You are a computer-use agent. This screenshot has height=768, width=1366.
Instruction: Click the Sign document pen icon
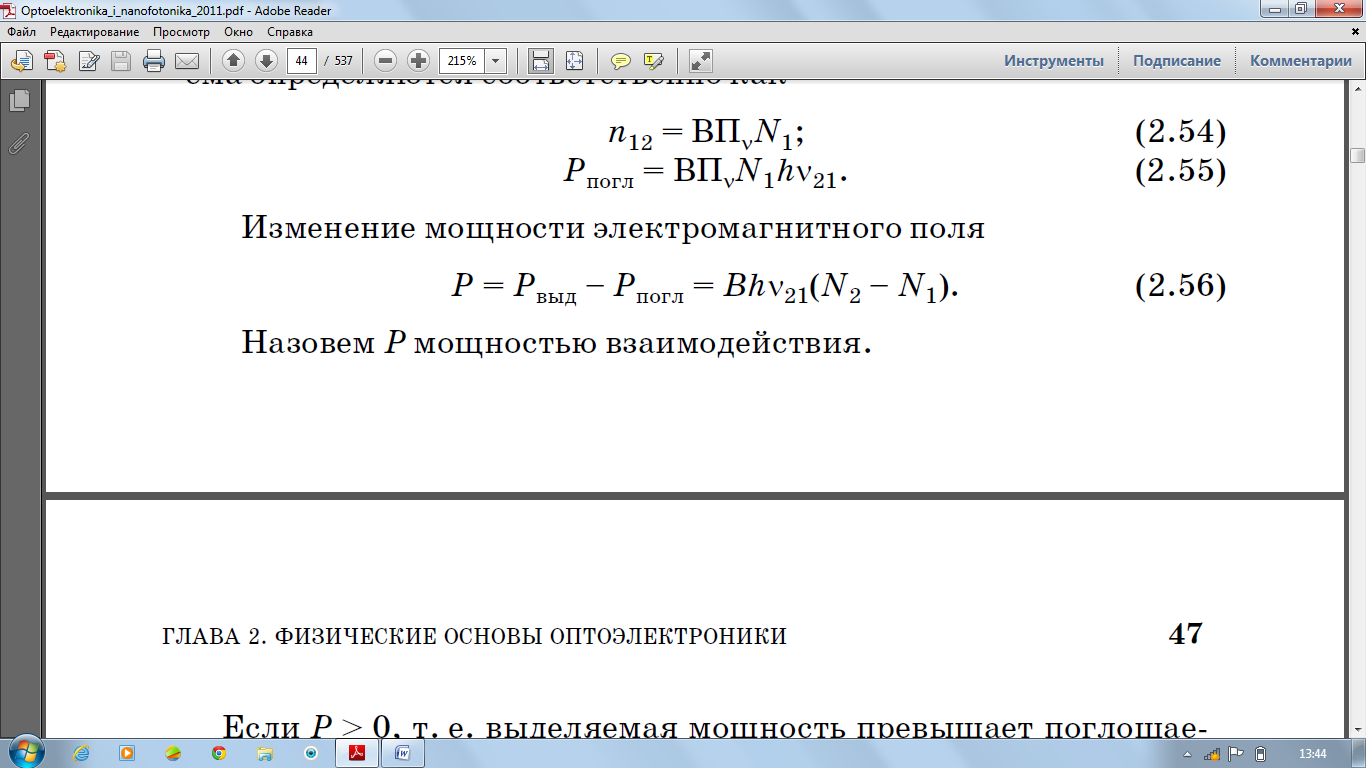[x=88, y=61]
